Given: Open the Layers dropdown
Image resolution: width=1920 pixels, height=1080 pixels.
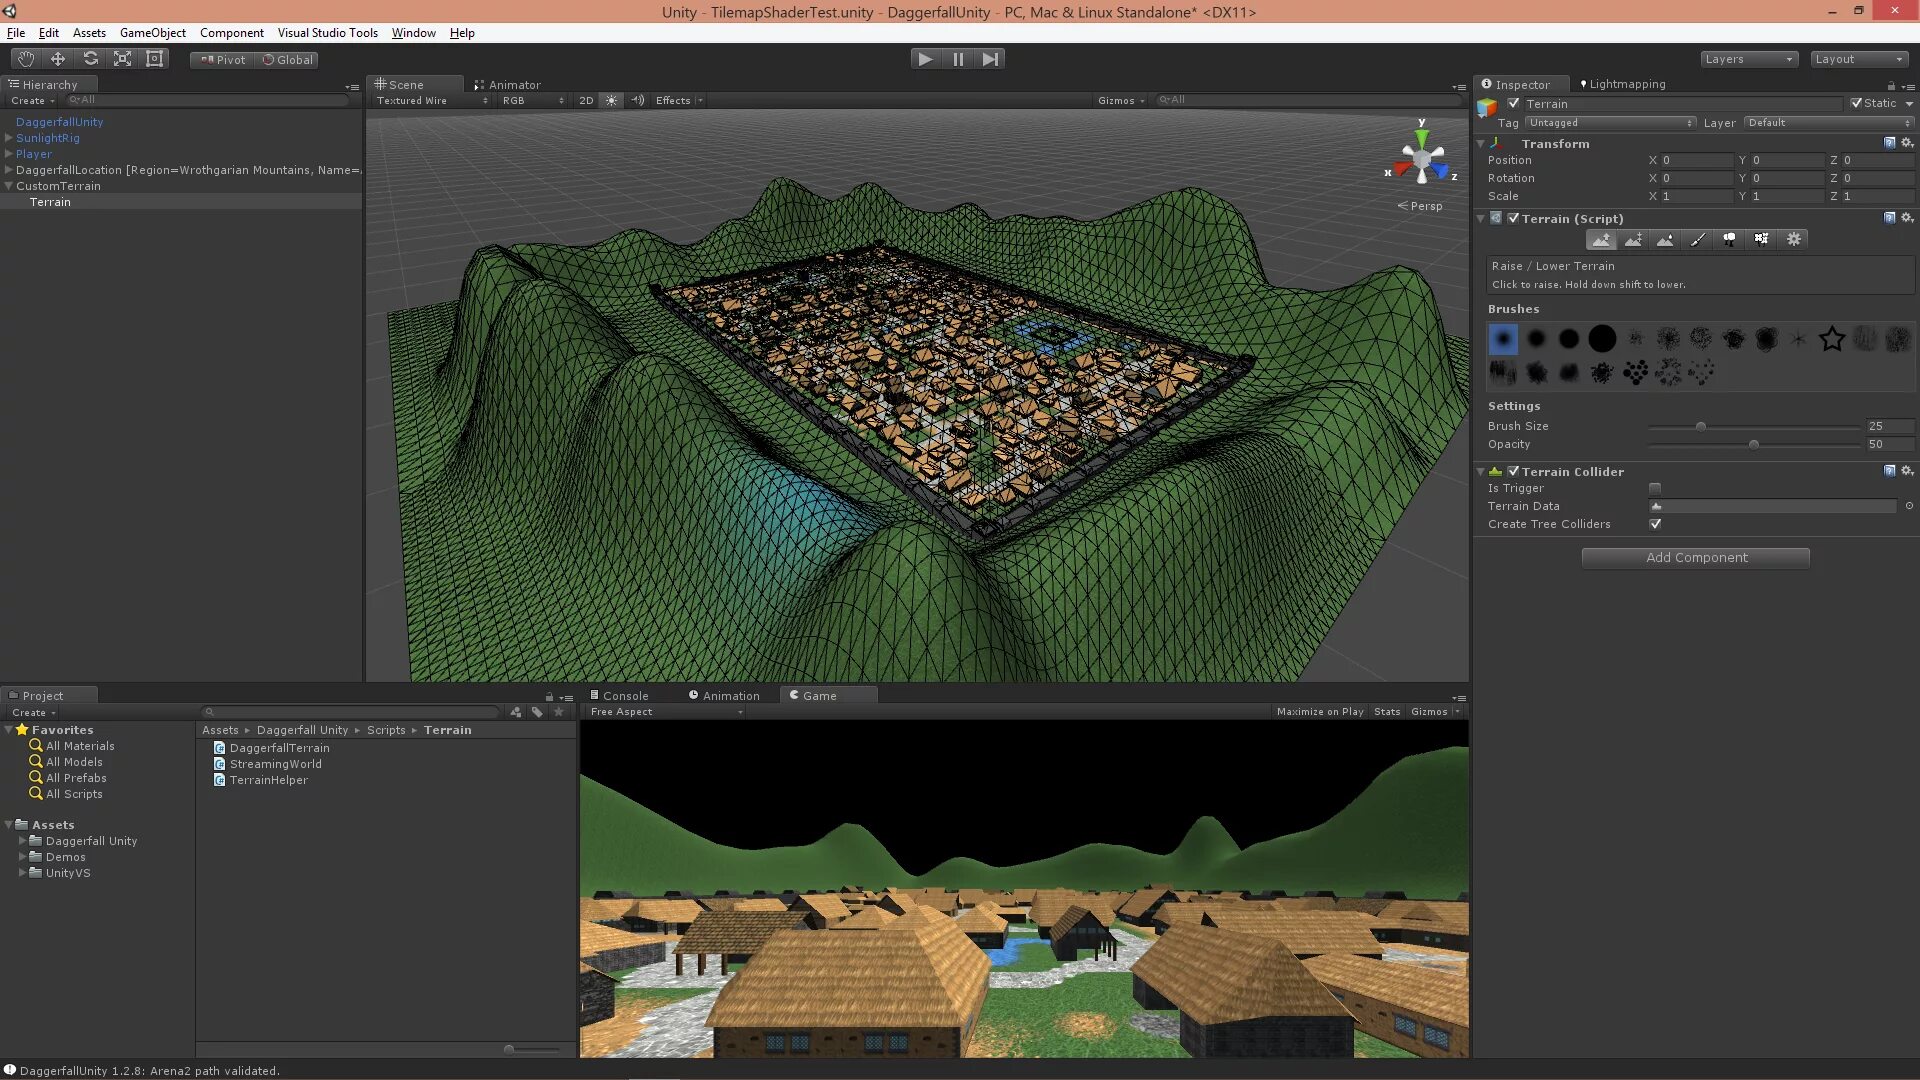Looking at the screenshot, I should tap(1749, 59).
